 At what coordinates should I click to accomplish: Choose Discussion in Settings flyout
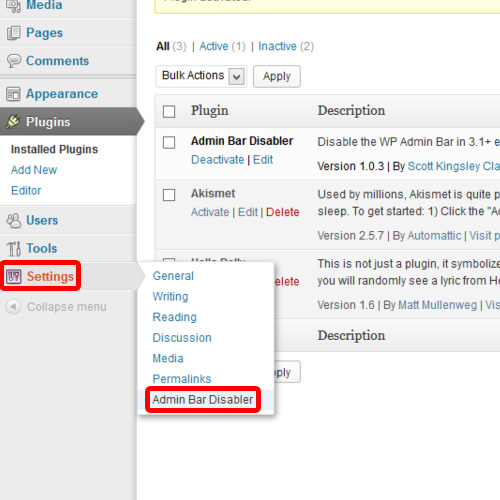click(182, 338)
